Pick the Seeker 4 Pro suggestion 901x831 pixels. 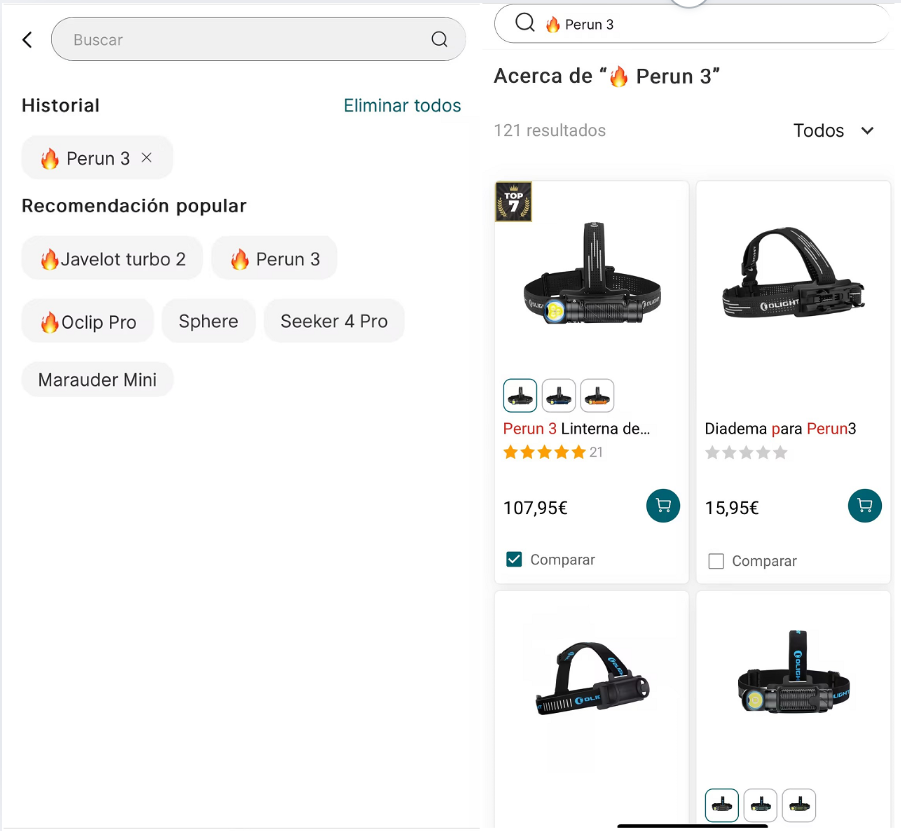333,321
